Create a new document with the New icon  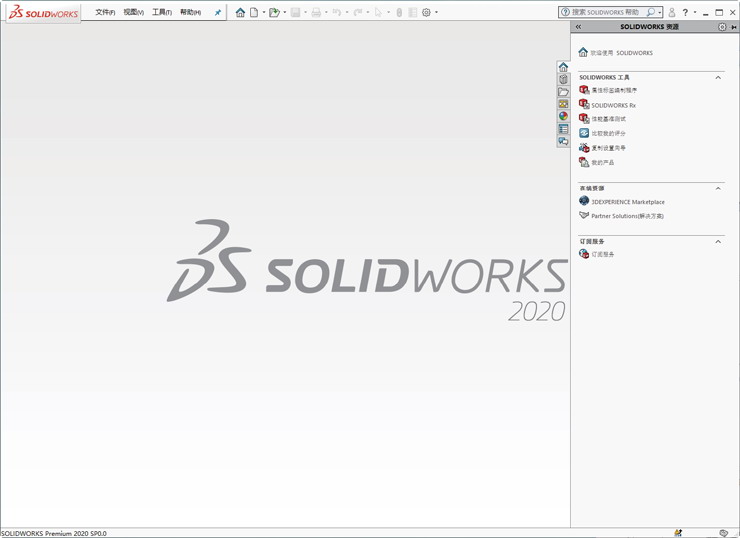tap(254, 13)
